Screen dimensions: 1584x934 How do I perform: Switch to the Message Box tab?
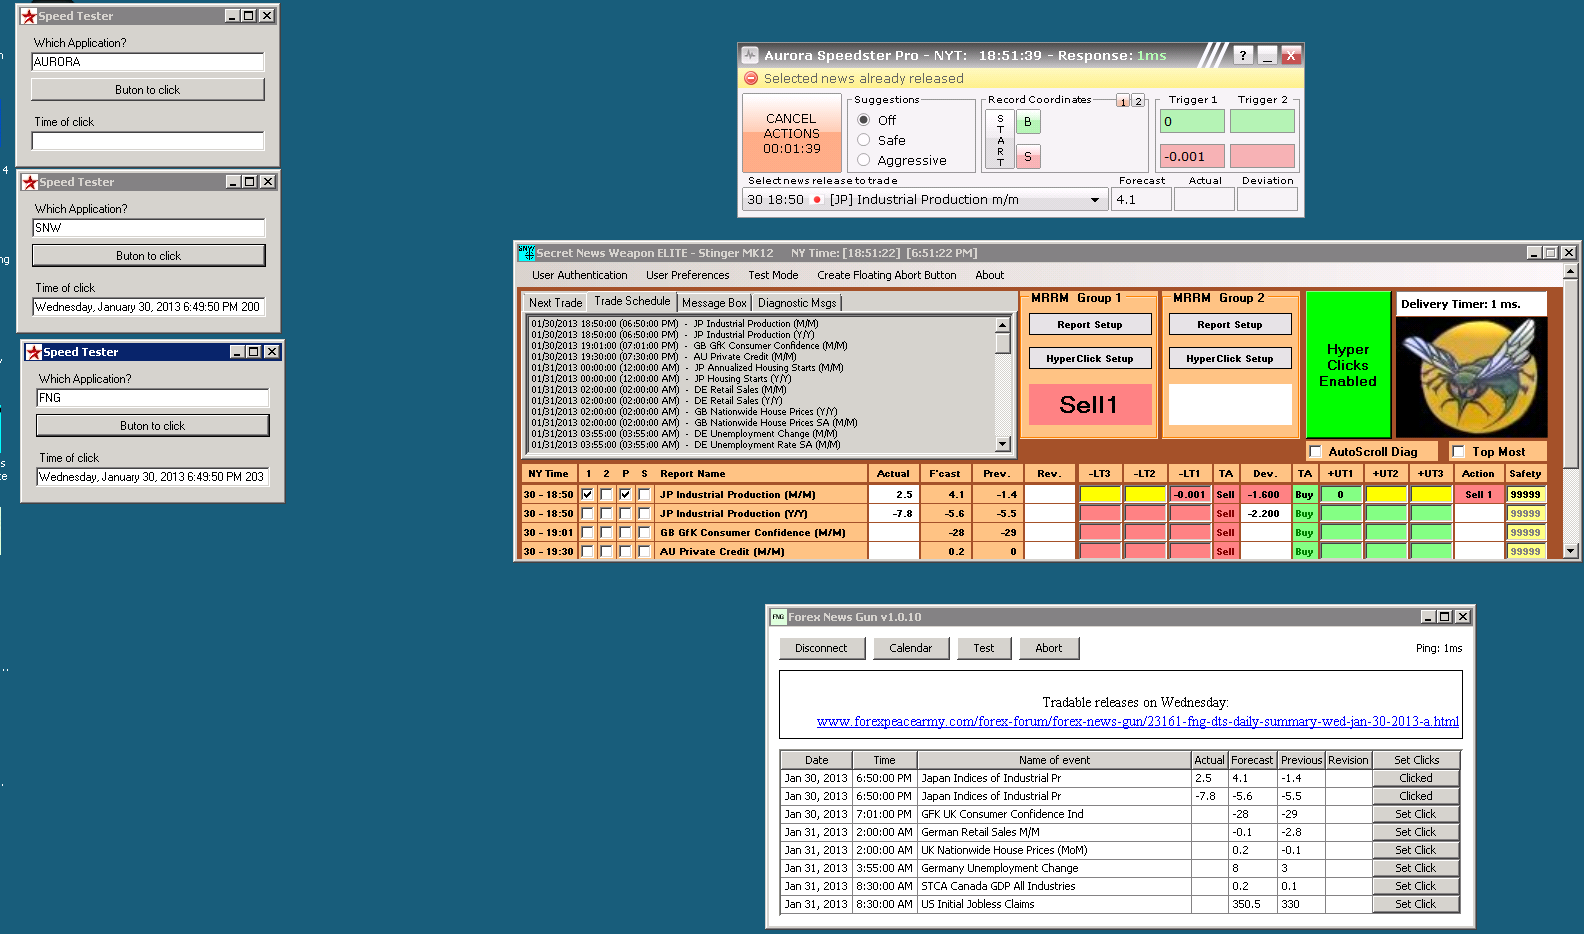714,303
